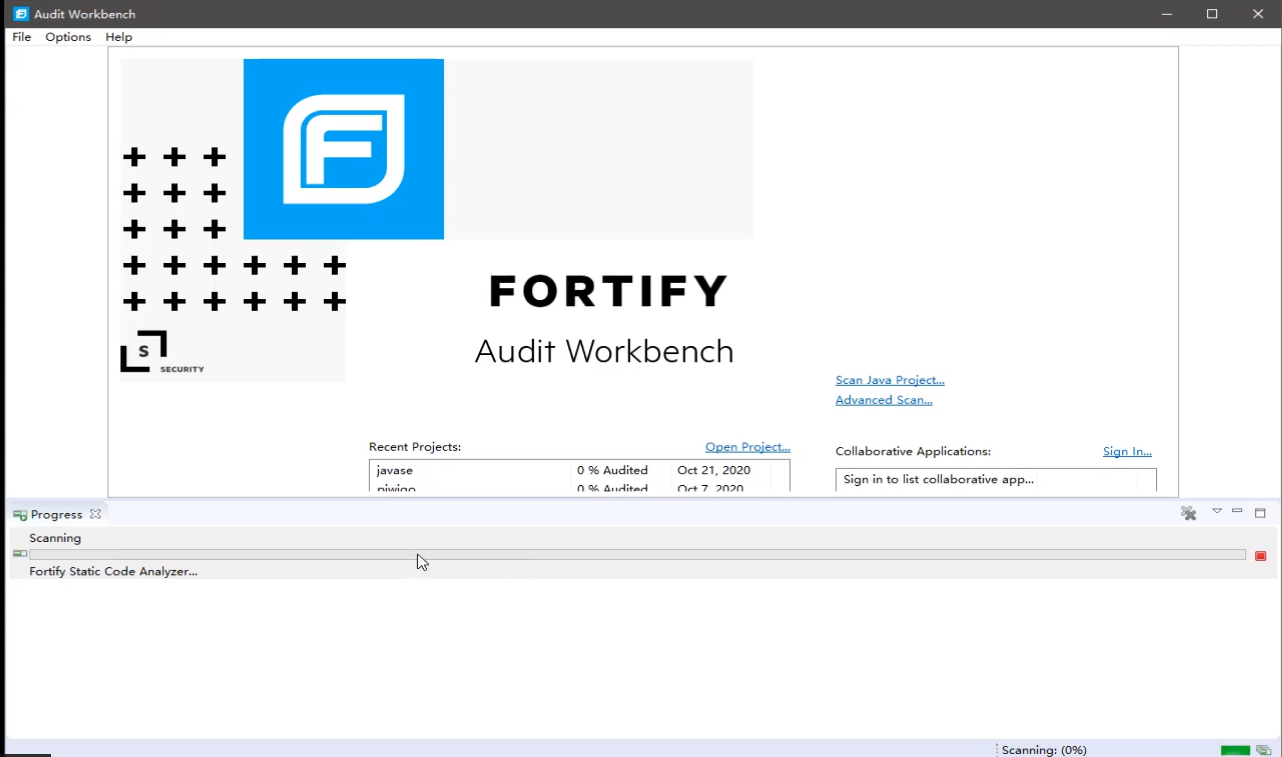Viewport: 1282px width, 757px height.
Task: Click Scan Java Project link
Action: [x=890, y=380]
